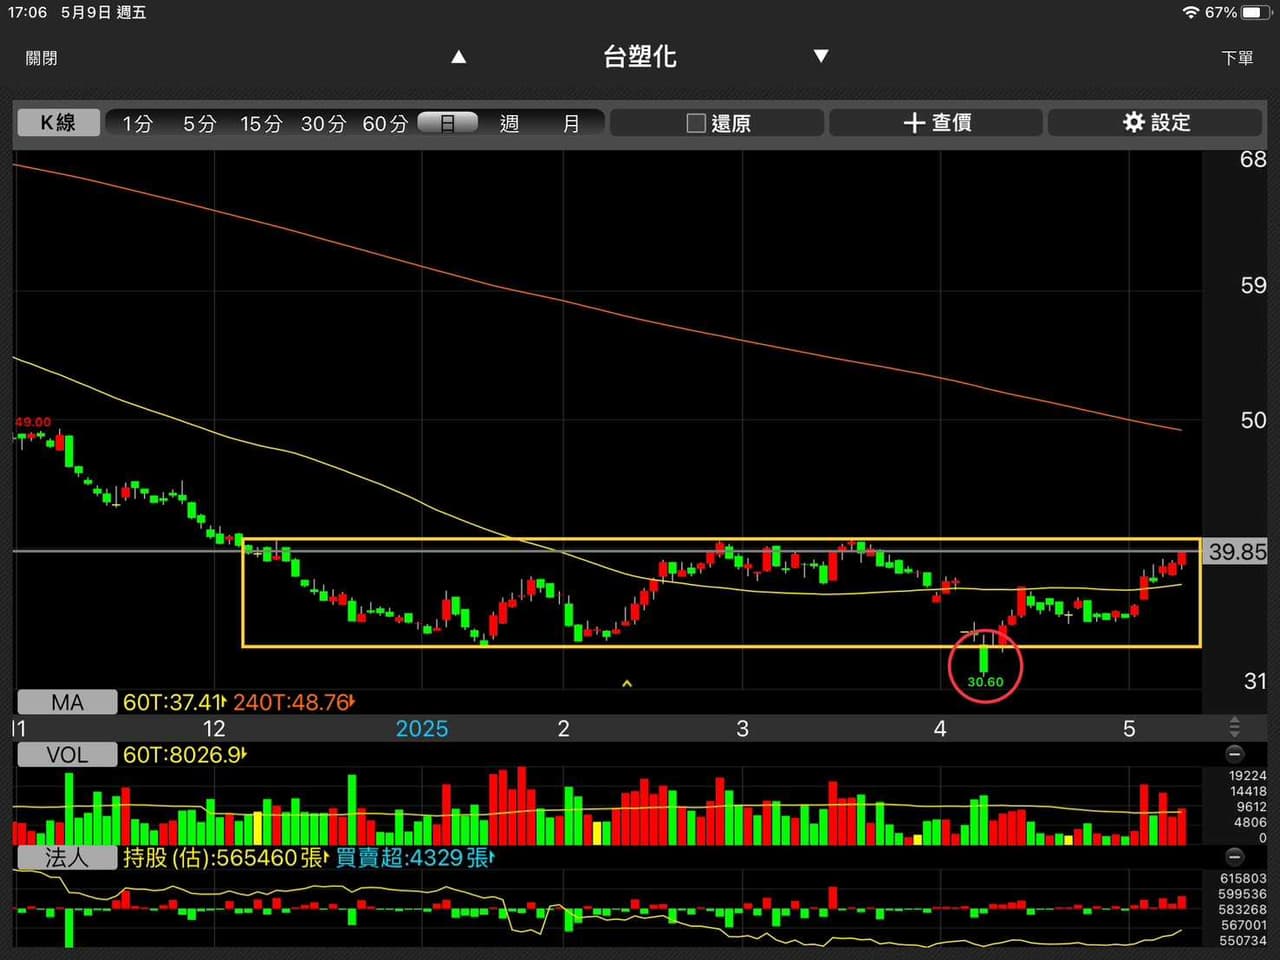This screenshot has width=1280, height=960.
Task: Toggle the 還原 checkbox
Action: tap(696, 123)
